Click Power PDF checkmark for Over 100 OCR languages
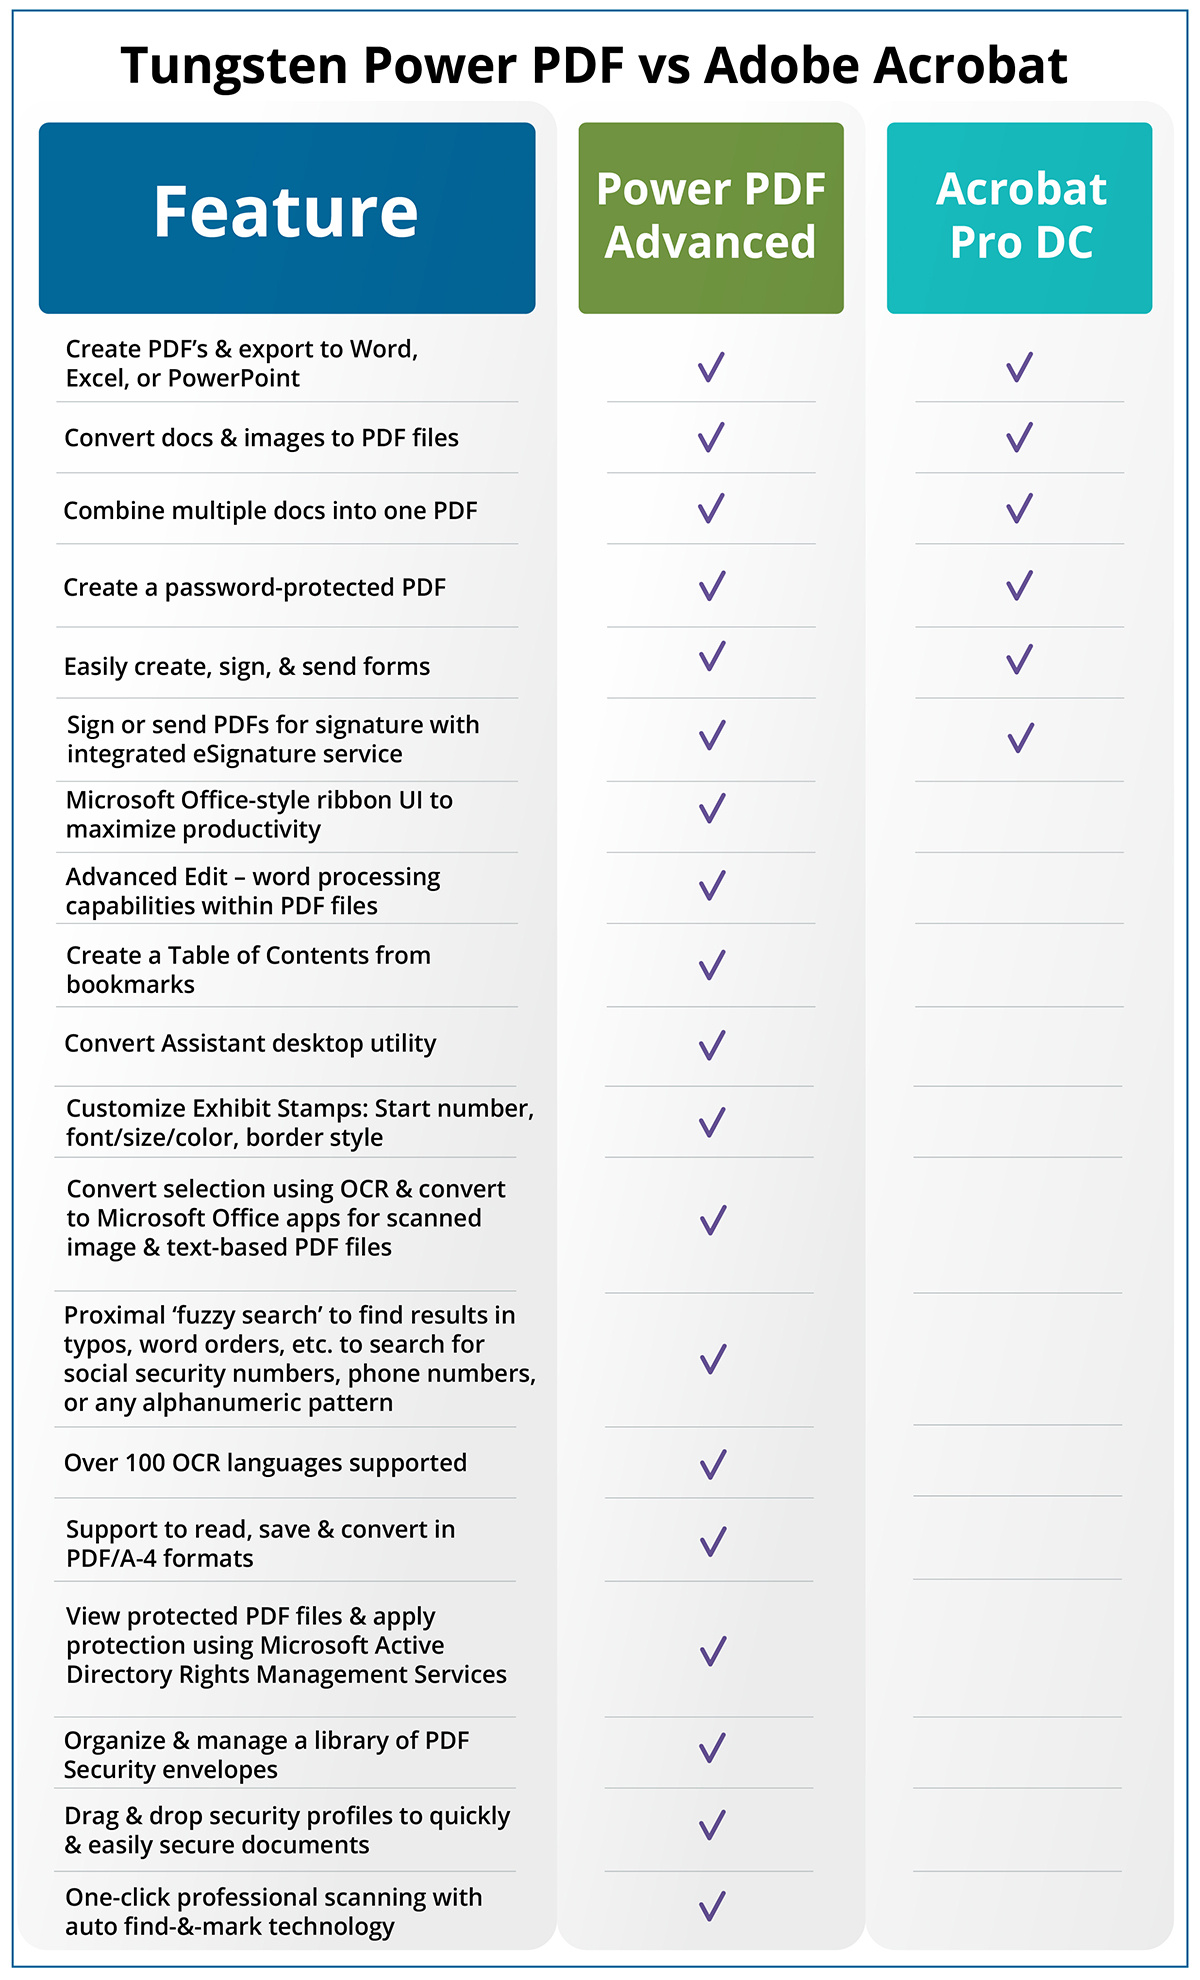Screen dimensions: 1200x1980 [713, 1465]
